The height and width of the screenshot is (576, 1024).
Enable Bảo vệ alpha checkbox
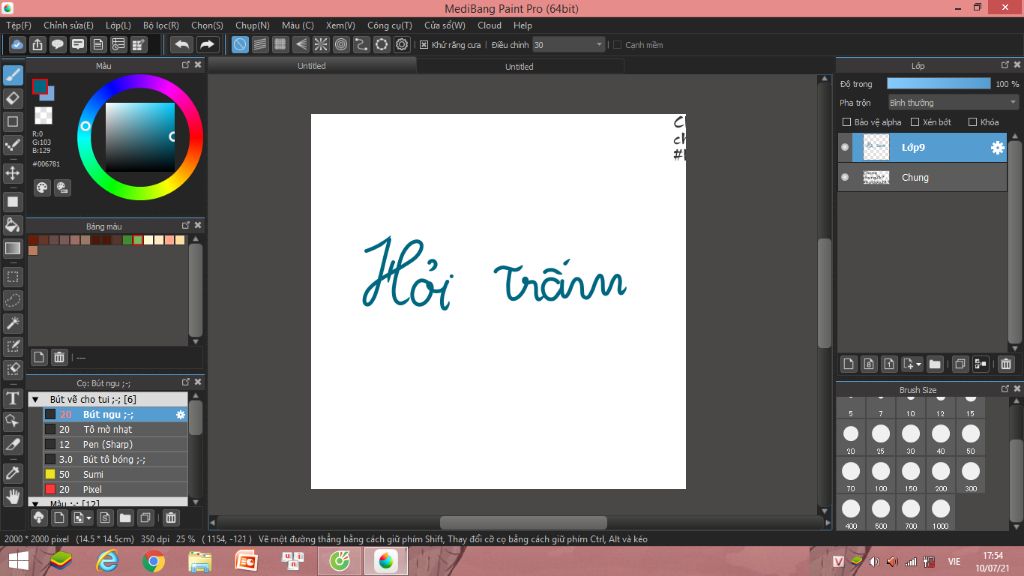pos(847,122)
